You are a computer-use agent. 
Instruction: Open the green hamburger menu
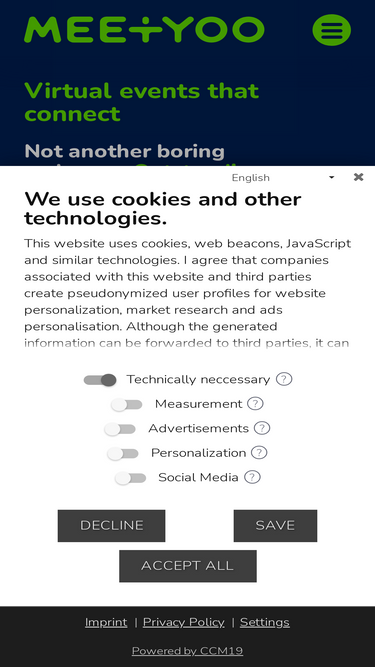click(x=332, y=30)
